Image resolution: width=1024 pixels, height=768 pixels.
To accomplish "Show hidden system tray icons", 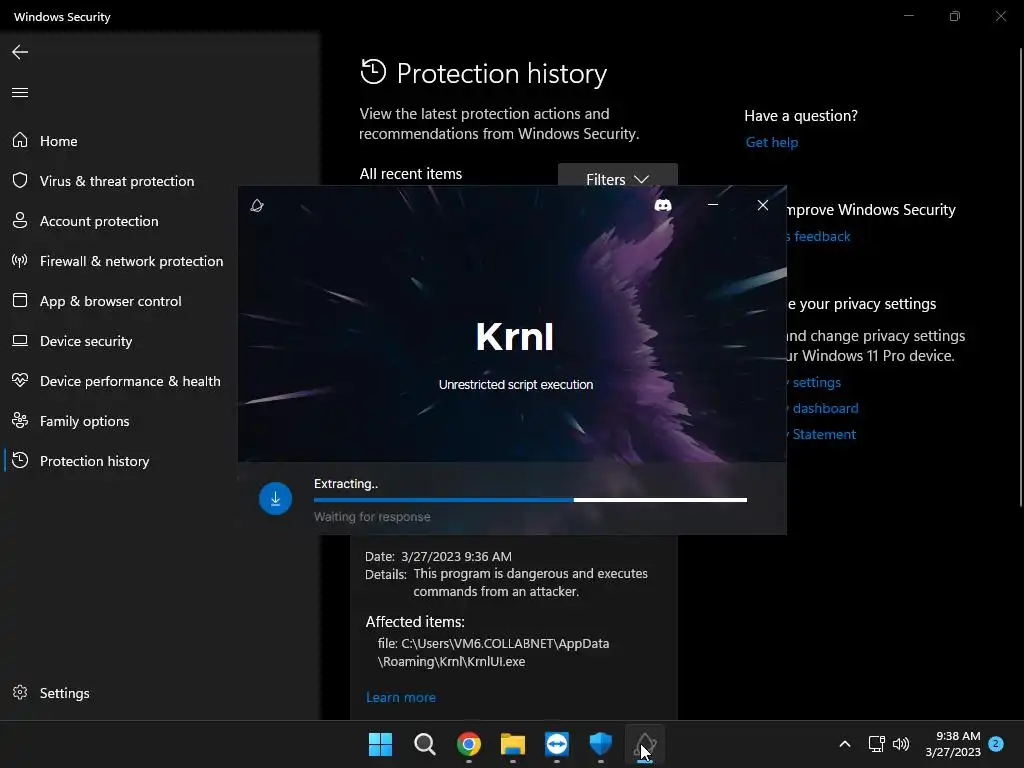I will tap(844, 744).
